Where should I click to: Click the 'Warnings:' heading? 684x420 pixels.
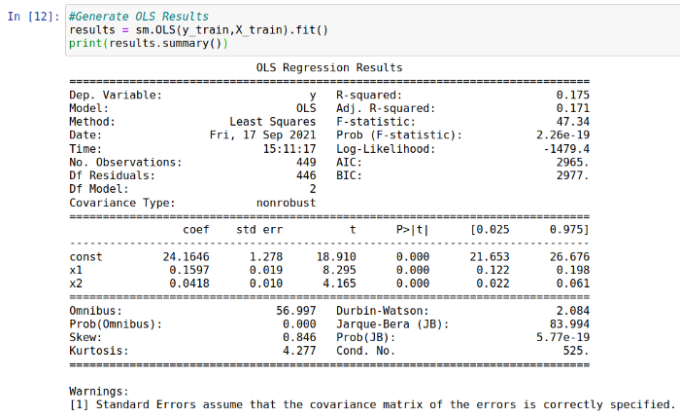[99, 391]
